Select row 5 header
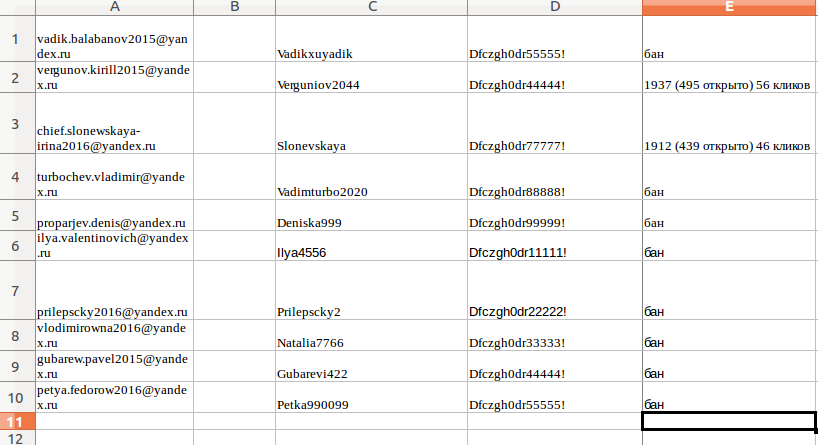Screen dimensions: 818x445 (x=17, y=215)
